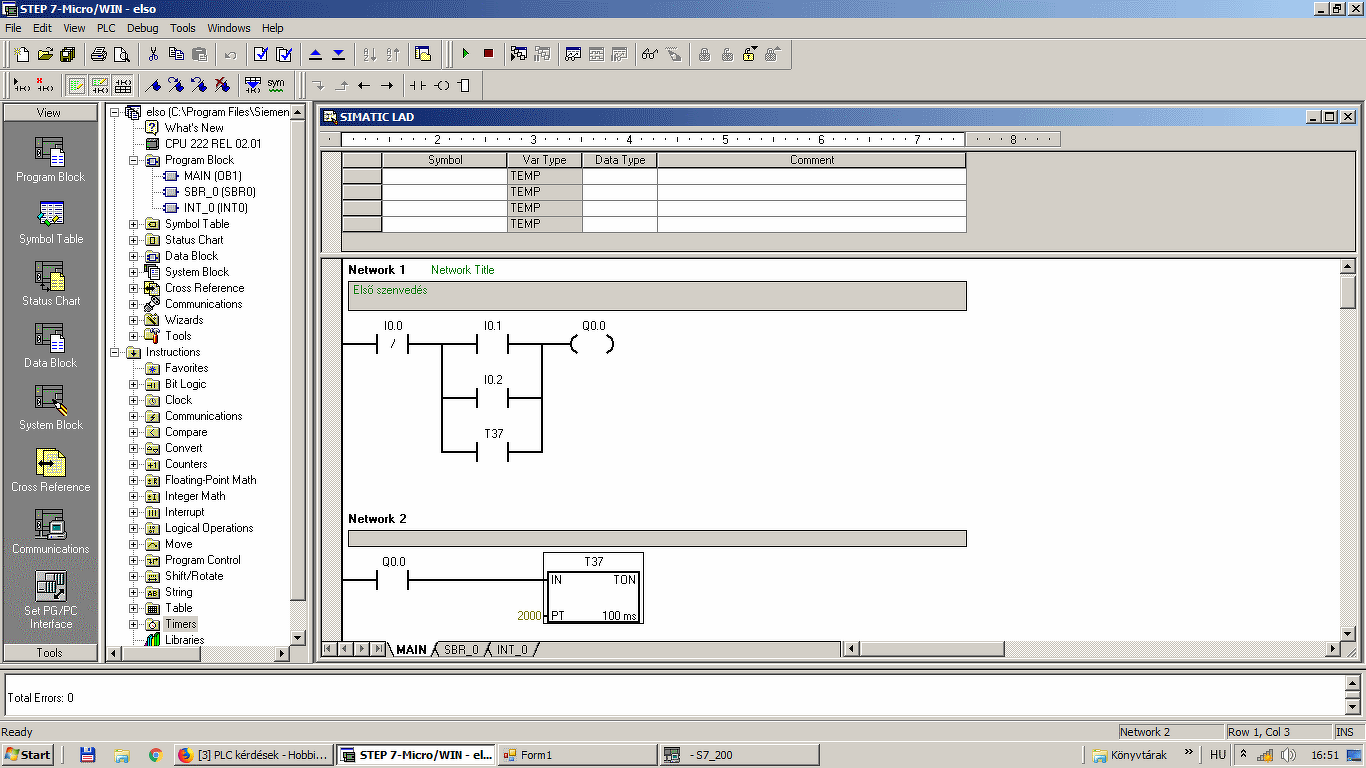The width and height of the screenshot is (1366, 768).
Task: Put the PLC in RUN with the green arrow
Action: click(x=465, y=54)
